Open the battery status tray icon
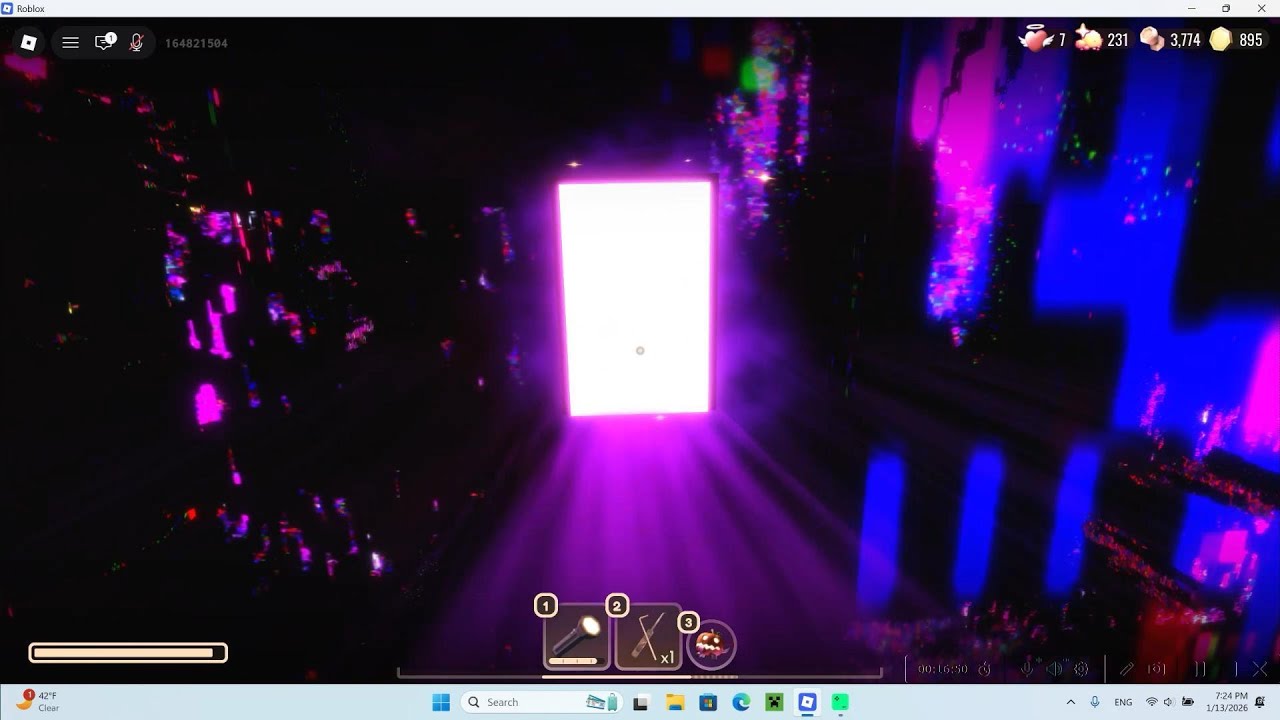The image size is (1280, 720). tap(1188, 702)
